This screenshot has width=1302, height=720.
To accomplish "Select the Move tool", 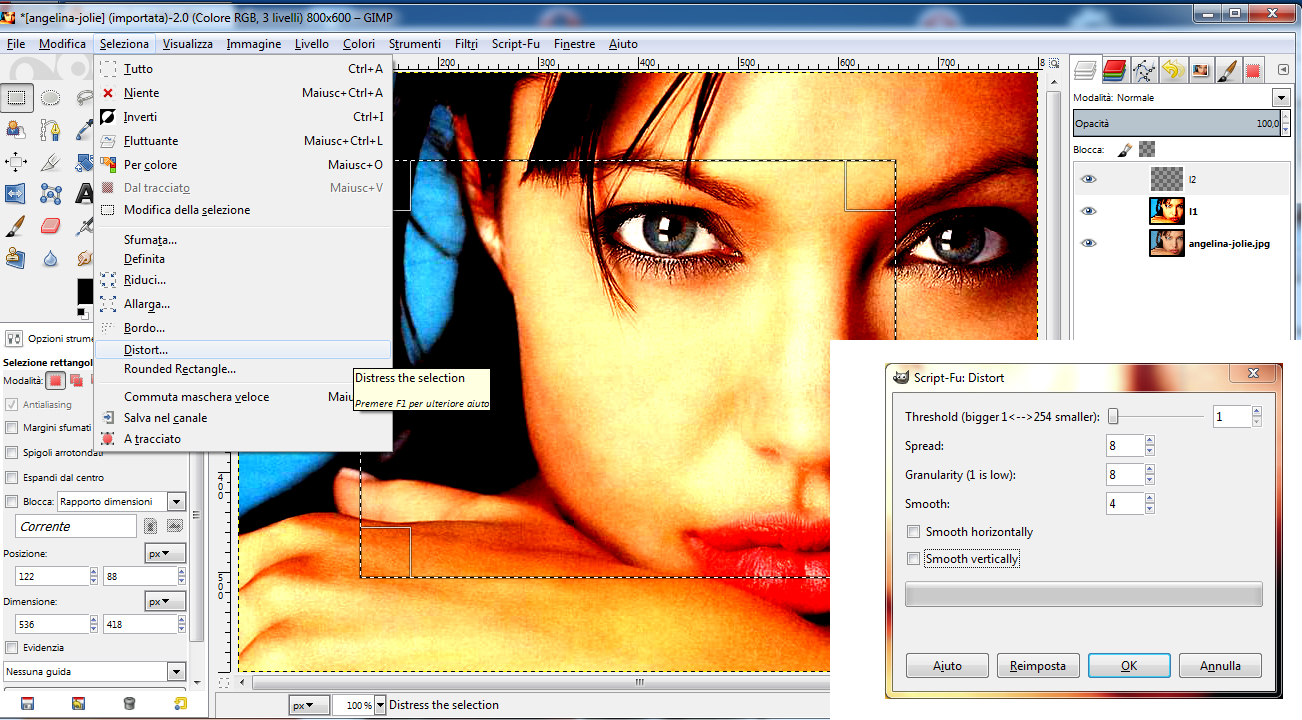I will tap(16, 162).
